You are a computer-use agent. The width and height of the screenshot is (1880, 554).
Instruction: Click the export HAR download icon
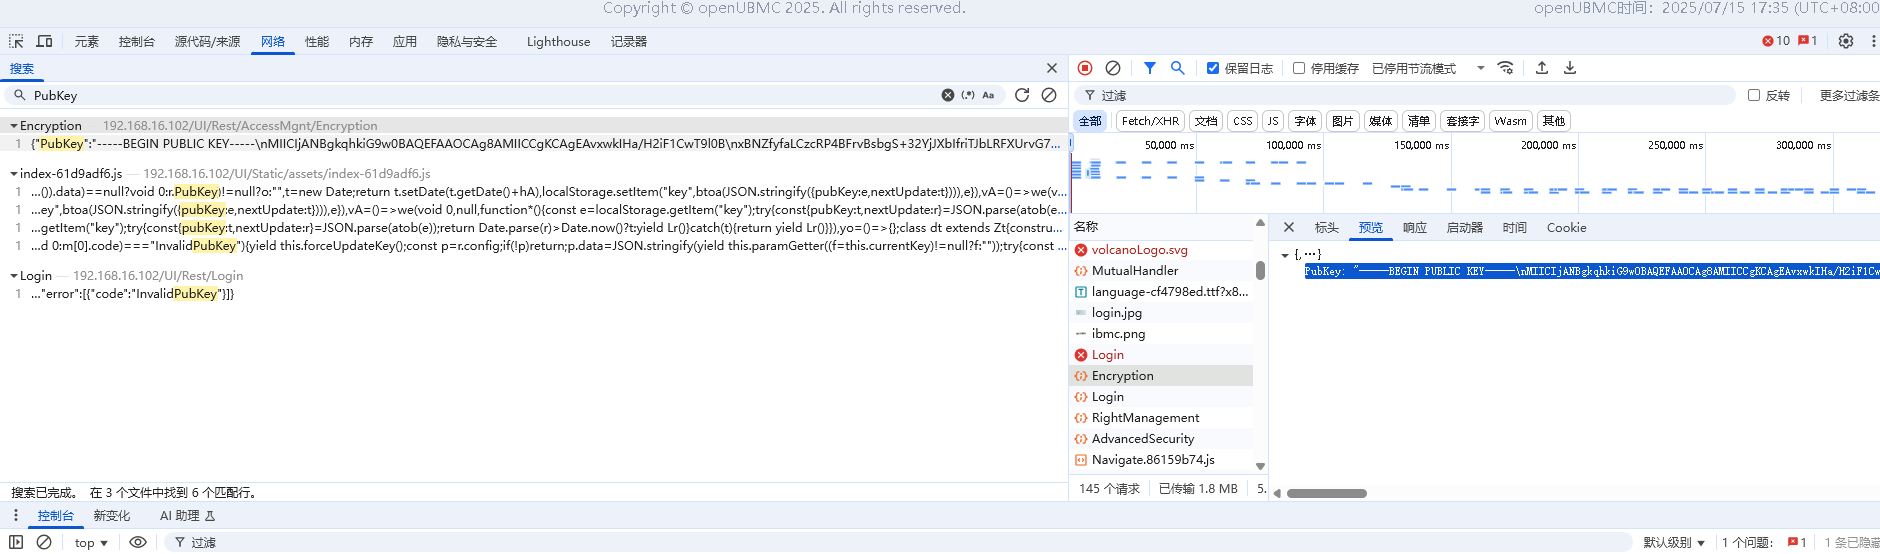(1570, 68)
